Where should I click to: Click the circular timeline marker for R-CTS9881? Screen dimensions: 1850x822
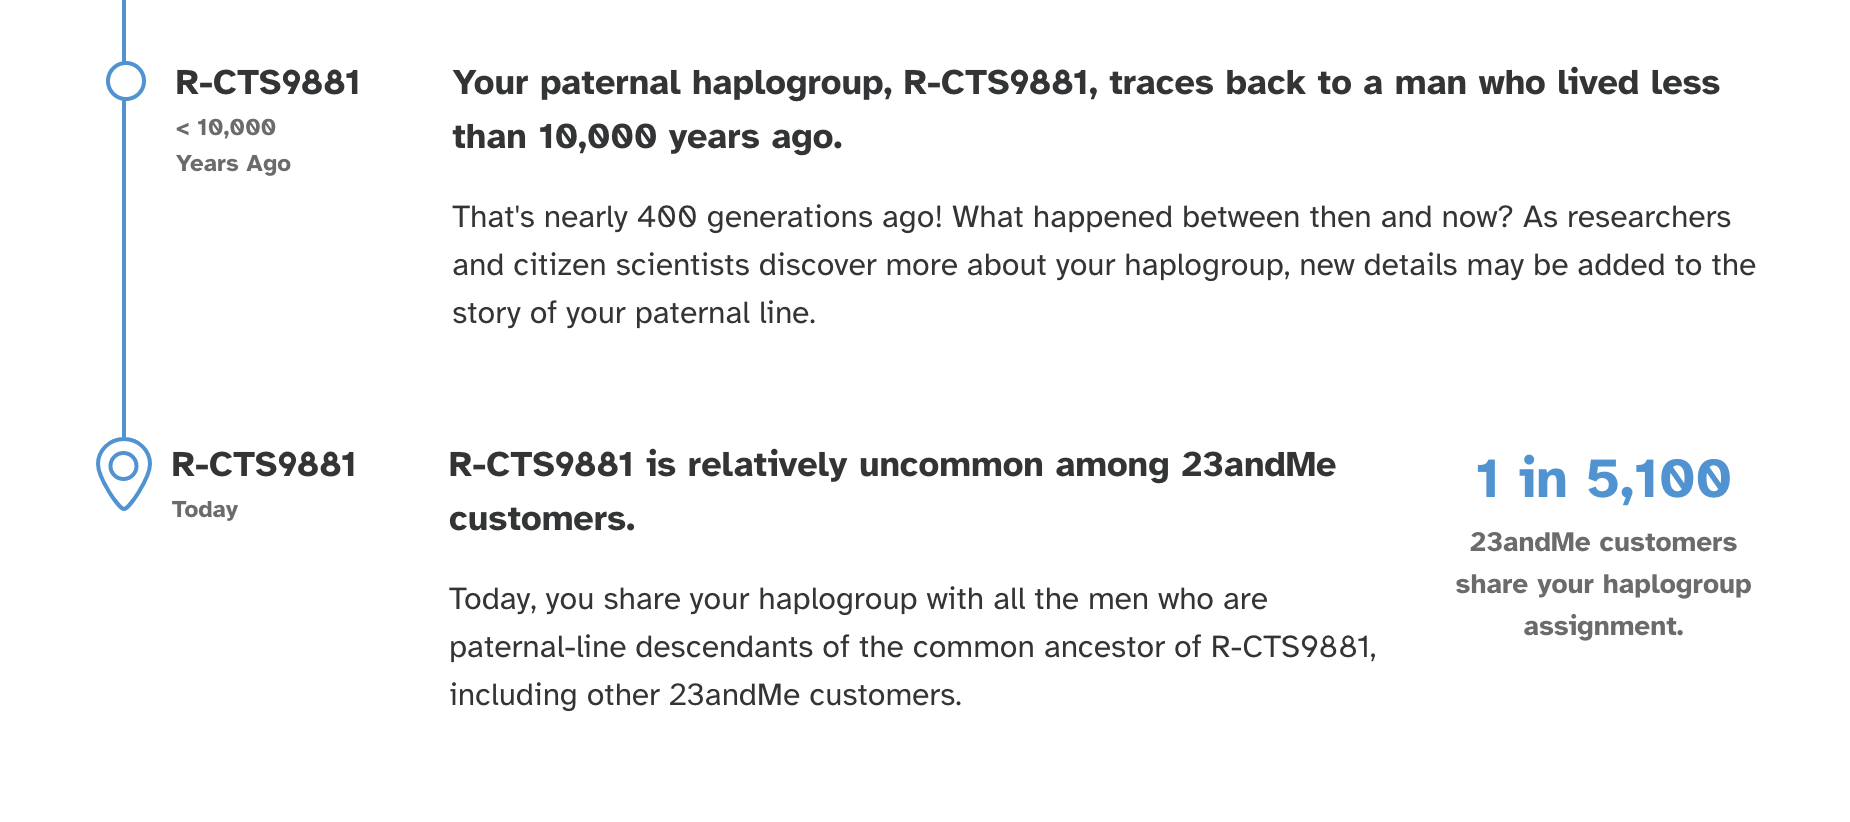126,81
